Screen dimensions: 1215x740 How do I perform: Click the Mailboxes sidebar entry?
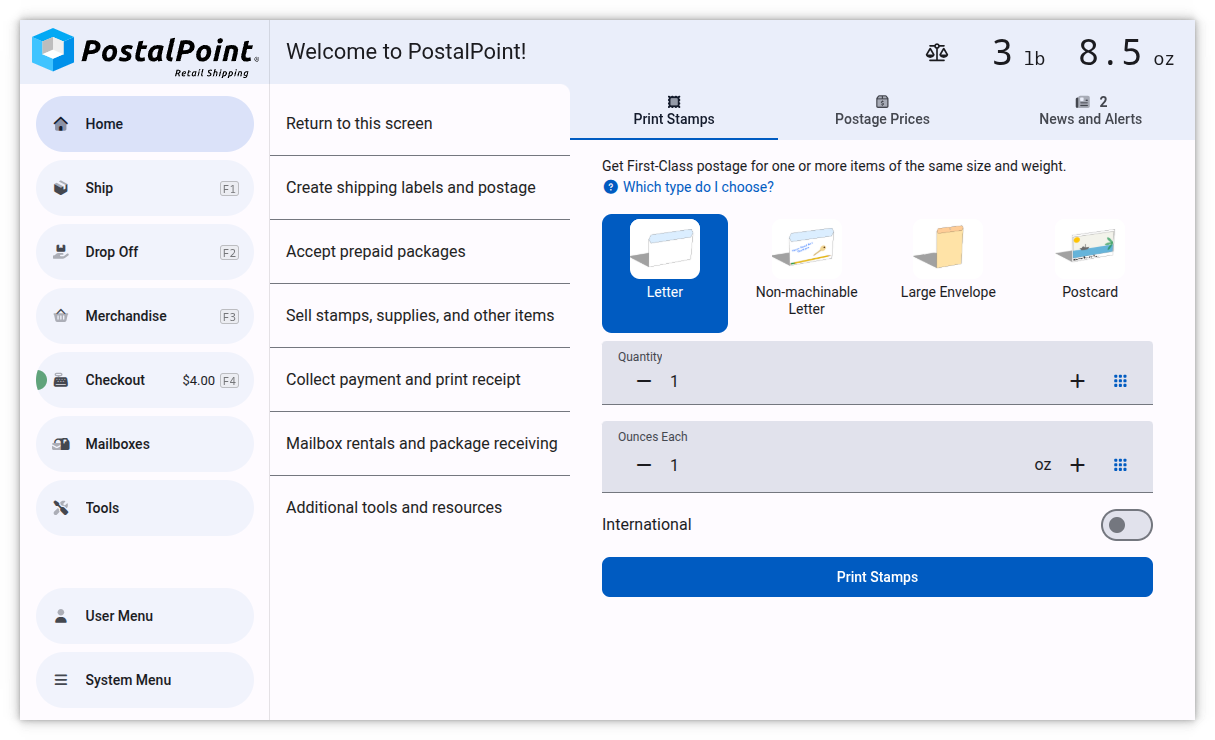[x=144, y=443]
